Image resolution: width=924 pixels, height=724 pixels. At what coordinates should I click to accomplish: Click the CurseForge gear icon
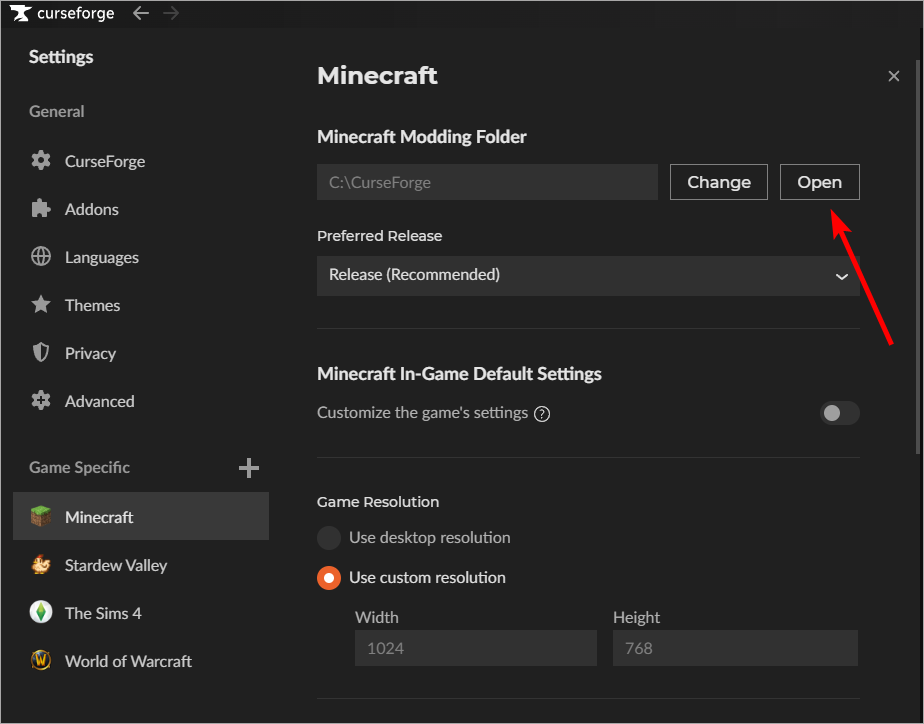tap(41, 161)
